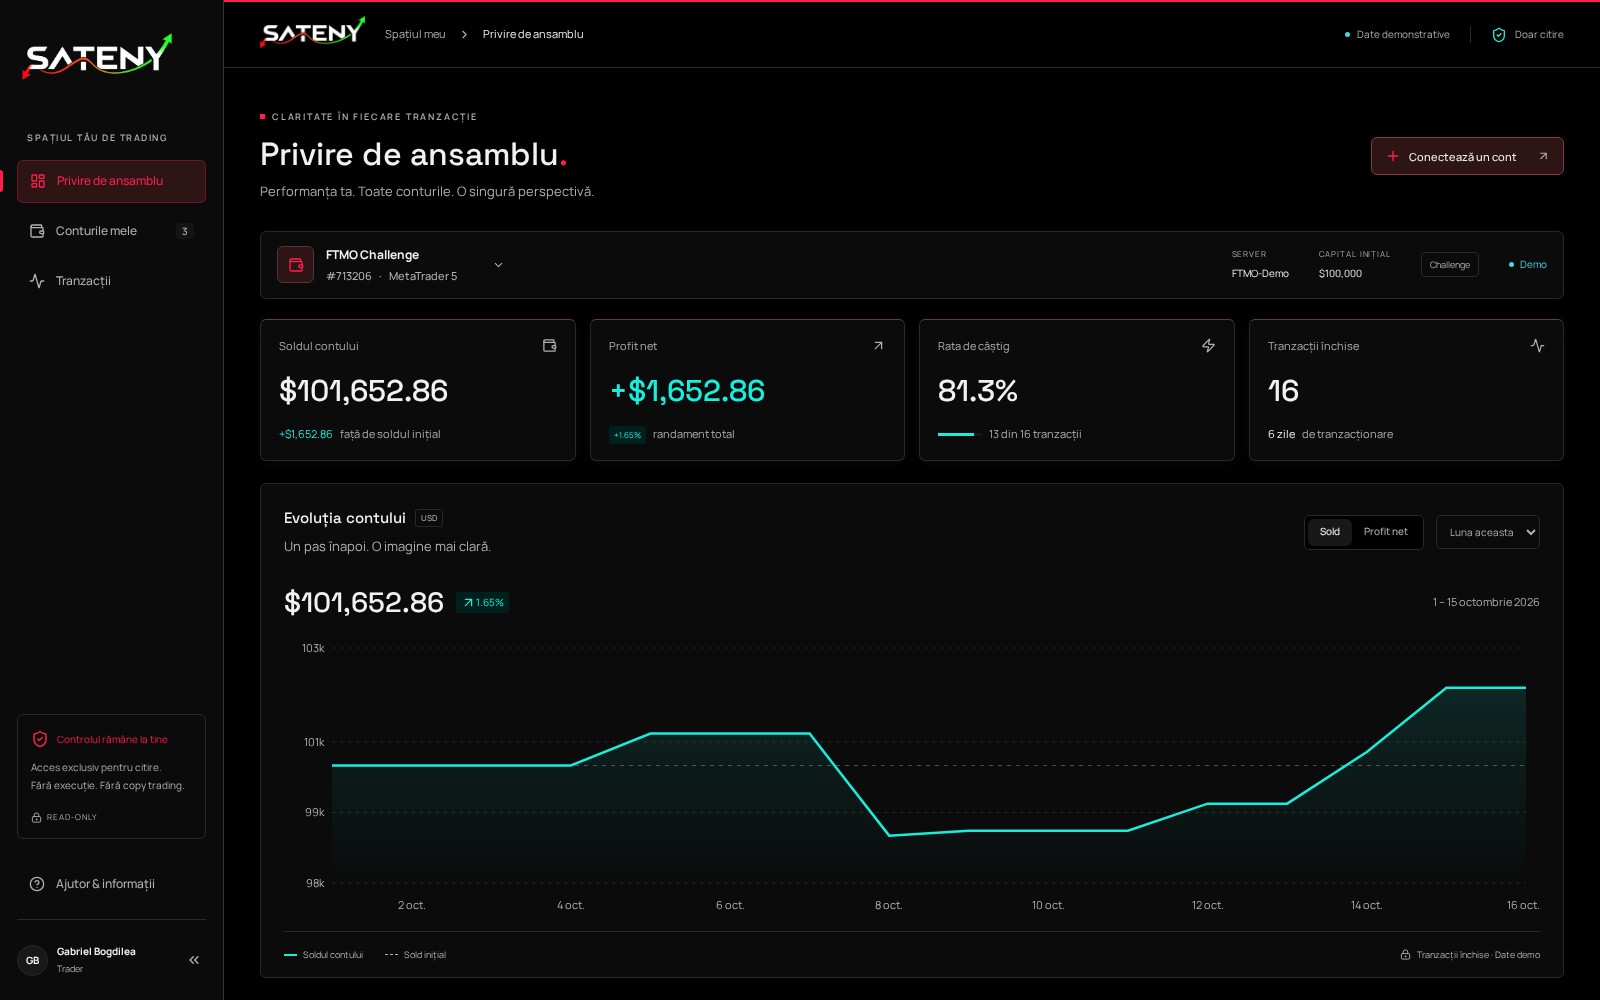1600x1000 pixels.
Task: Switch chart to Profit net
Action: (x=1385, y=532)
